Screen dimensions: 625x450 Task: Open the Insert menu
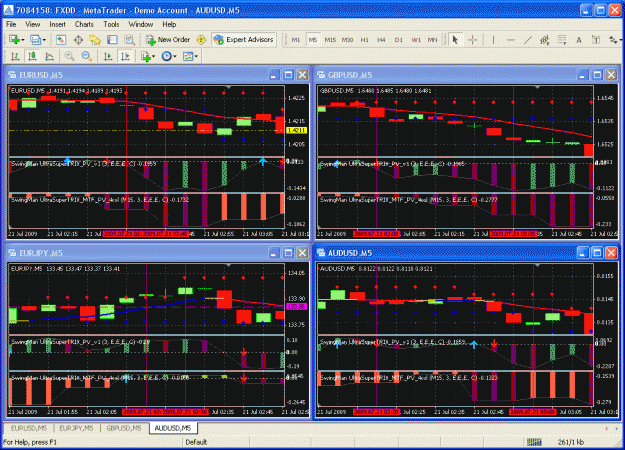[x=57, y=24]
